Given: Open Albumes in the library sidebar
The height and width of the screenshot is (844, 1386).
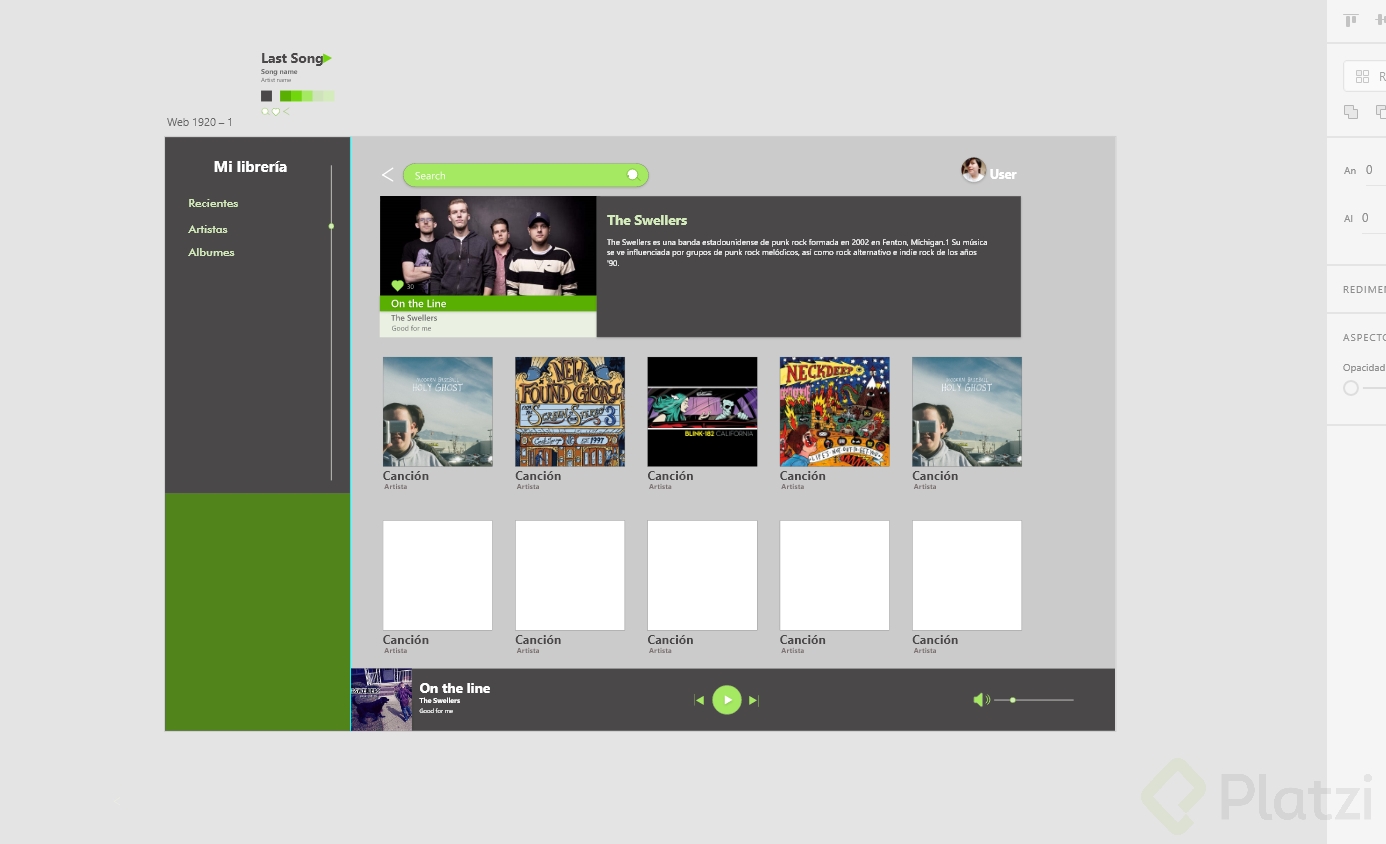Looking at the screenshot, I should 211,252.
